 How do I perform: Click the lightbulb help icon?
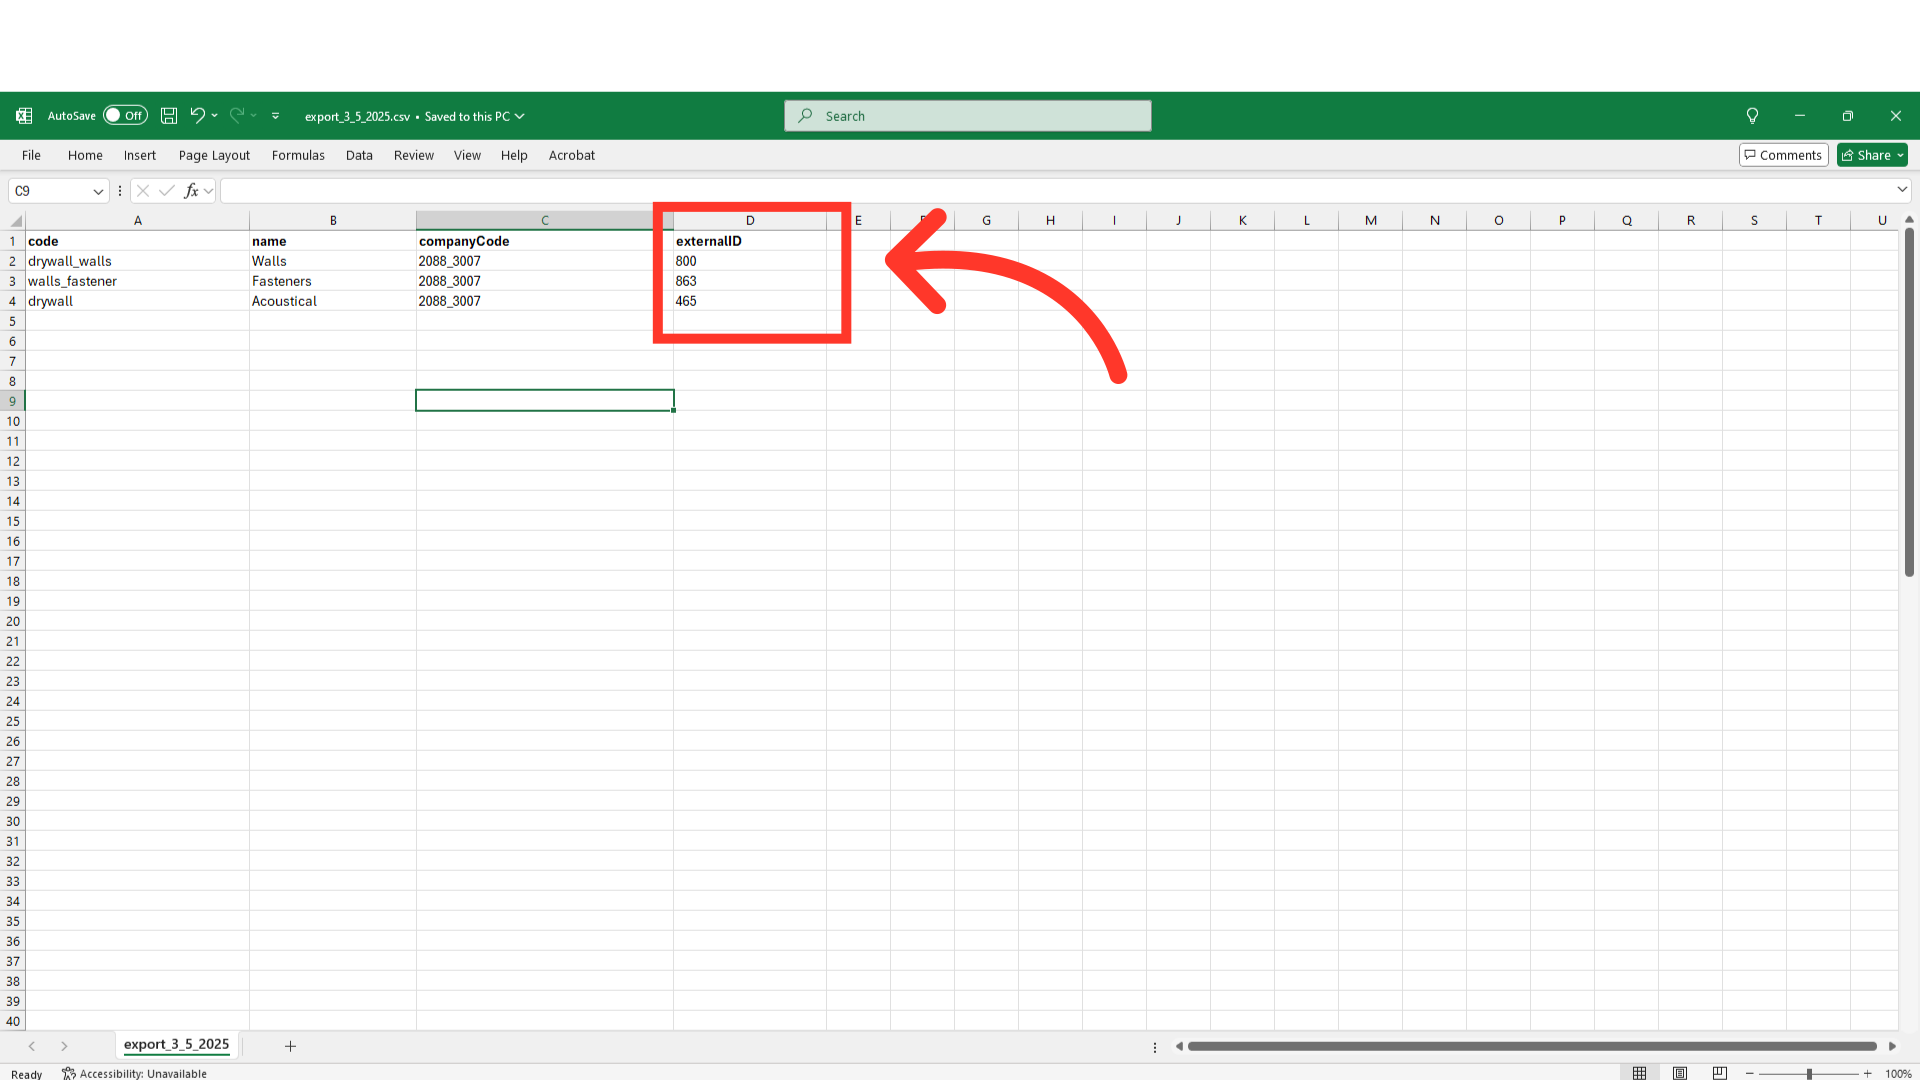(x=1752, y=116)
